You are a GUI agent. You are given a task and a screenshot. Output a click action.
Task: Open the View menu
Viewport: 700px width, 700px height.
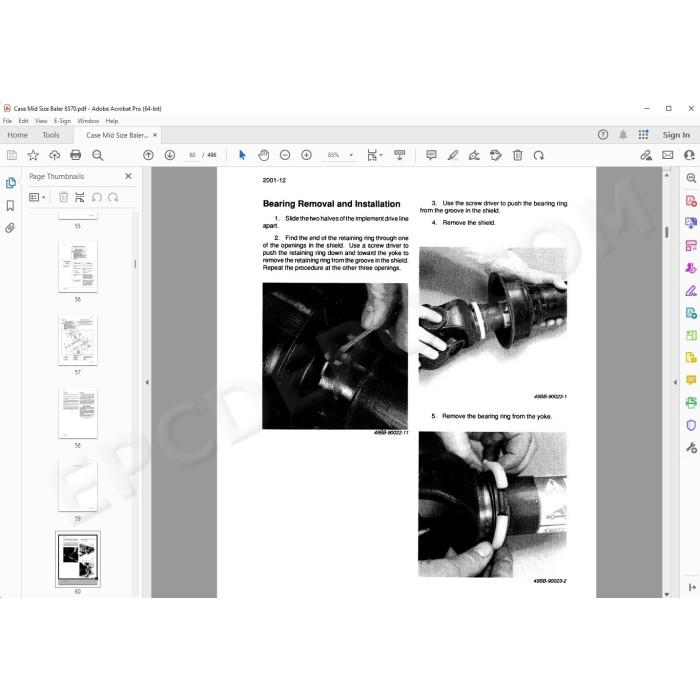pos(41,121)
